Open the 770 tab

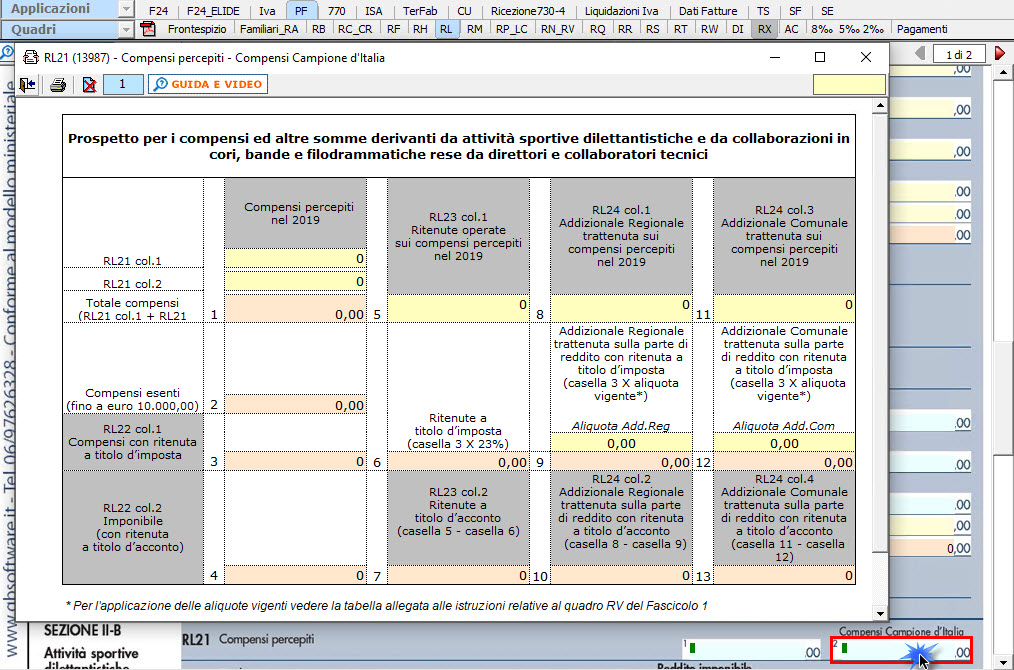tap(336, 11)
